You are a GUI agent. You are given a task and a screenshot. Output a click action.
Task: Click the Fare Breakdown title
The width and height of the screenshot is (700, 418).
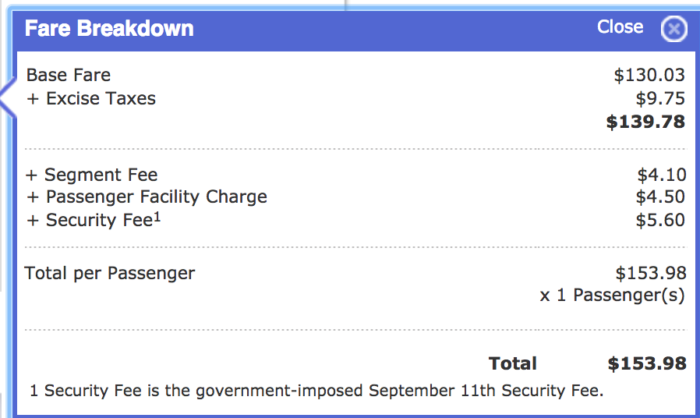(x=109, y=29)
